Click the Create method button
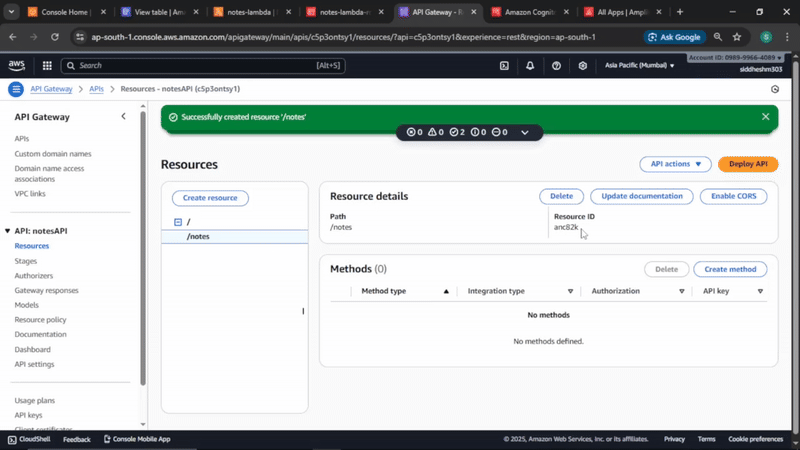800x450 pixels. coord(730,269)
